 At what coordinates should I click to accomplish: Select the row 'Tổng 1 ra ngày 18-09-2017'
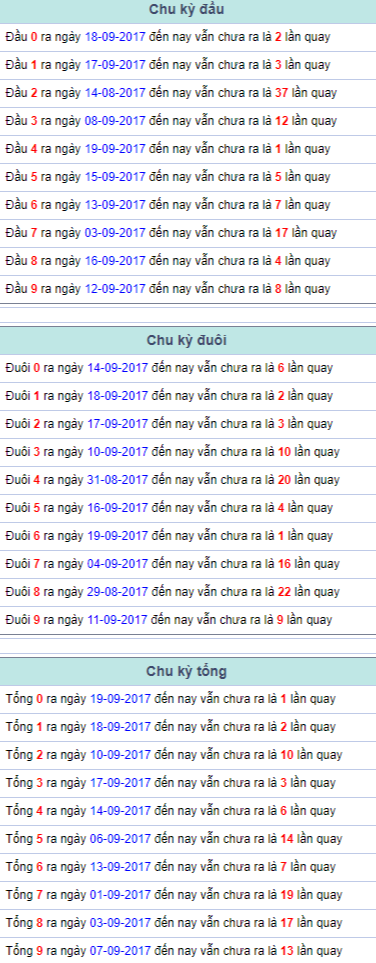[x=188, y=727]
